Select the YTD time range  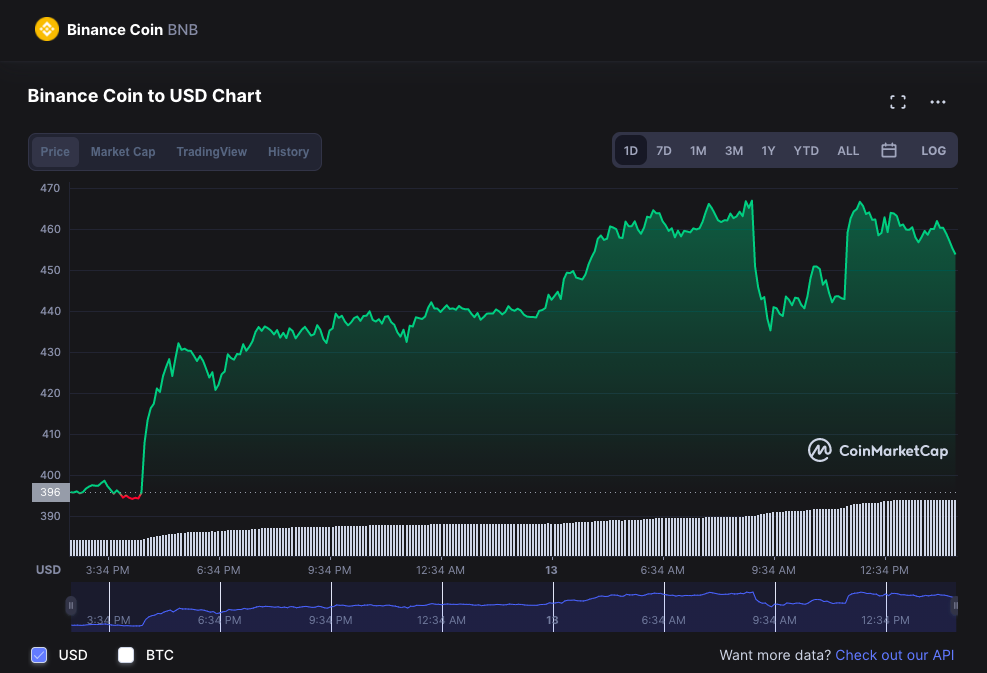tap(806, 150)
